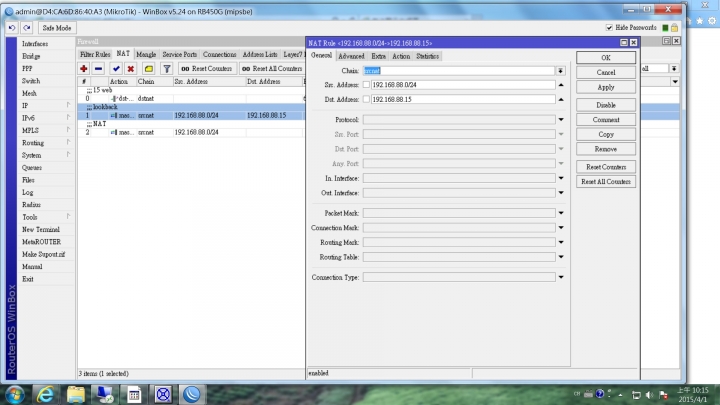Open the Address Lists tab
This screenshot has width=720, height=405.
pyautogui.click(x=260, y=54)
